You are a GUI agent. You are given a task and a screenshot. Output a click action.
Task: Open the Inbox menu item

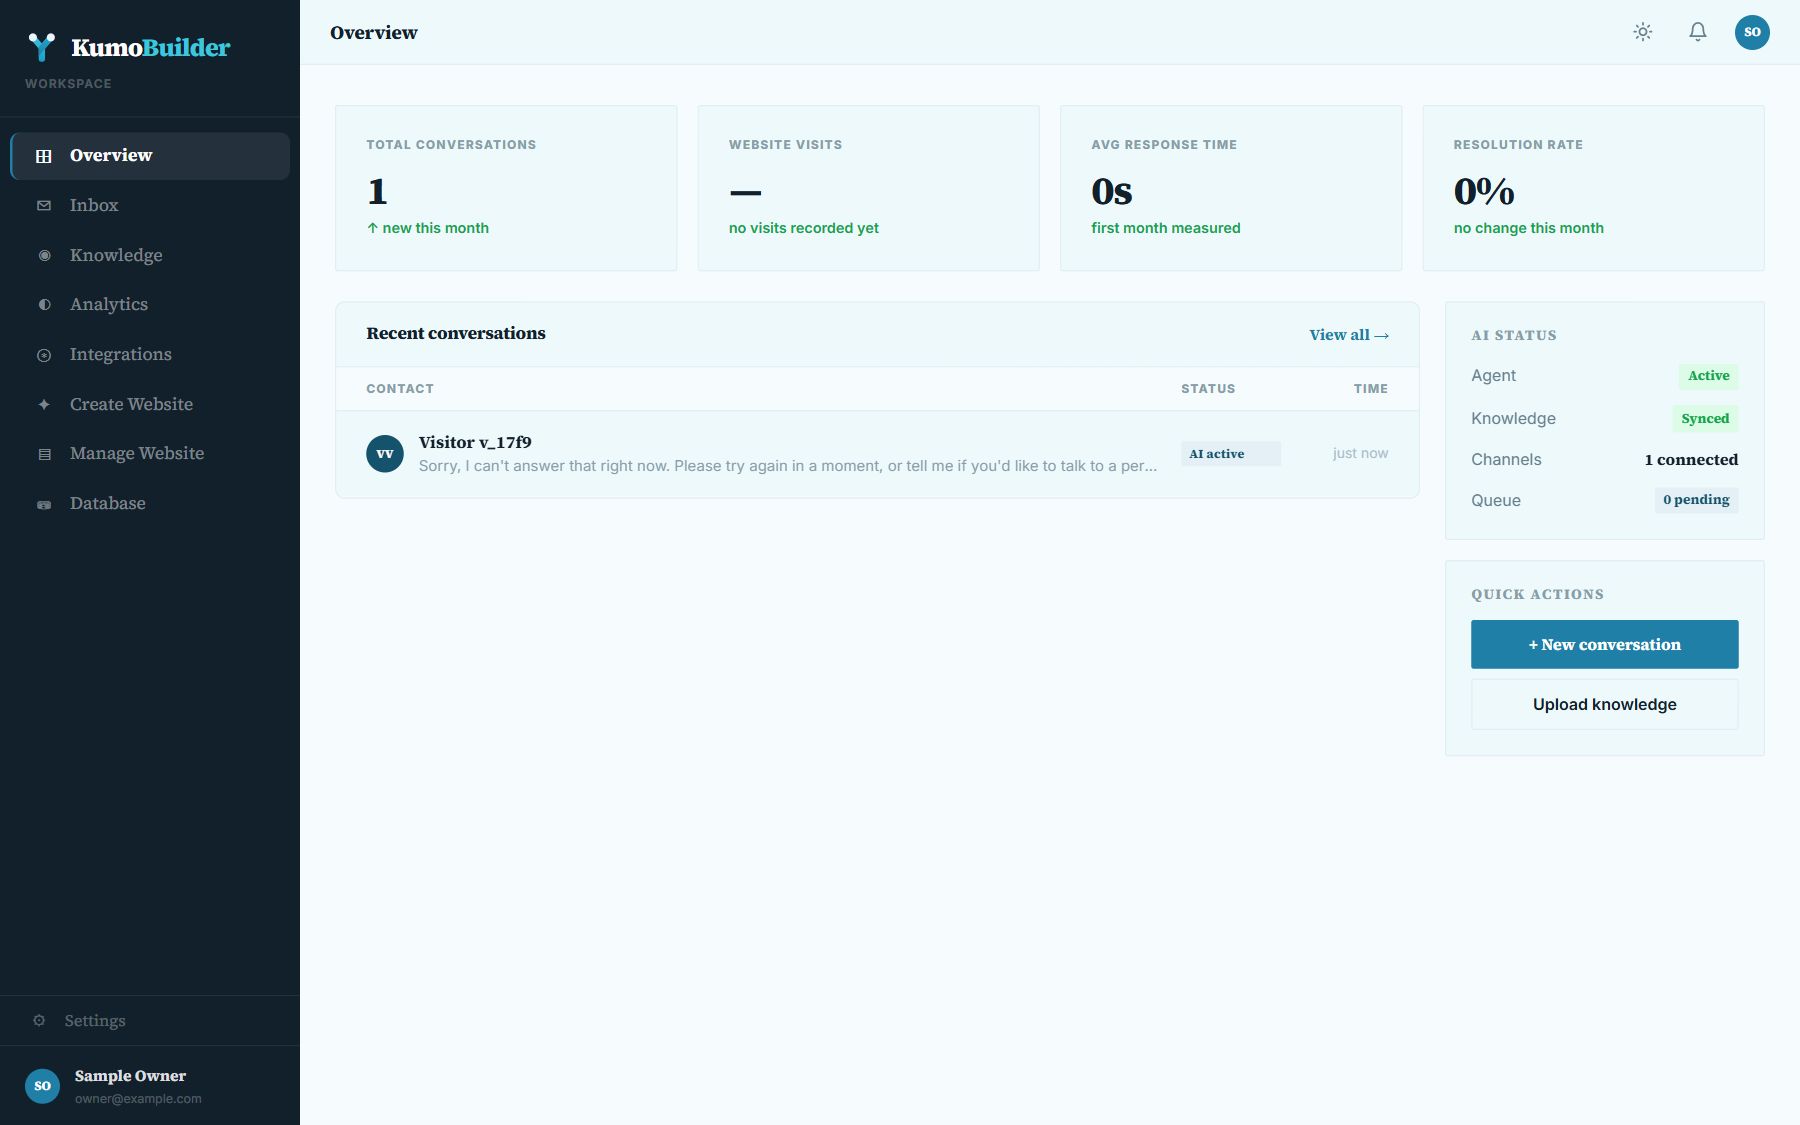pos(150,205)
